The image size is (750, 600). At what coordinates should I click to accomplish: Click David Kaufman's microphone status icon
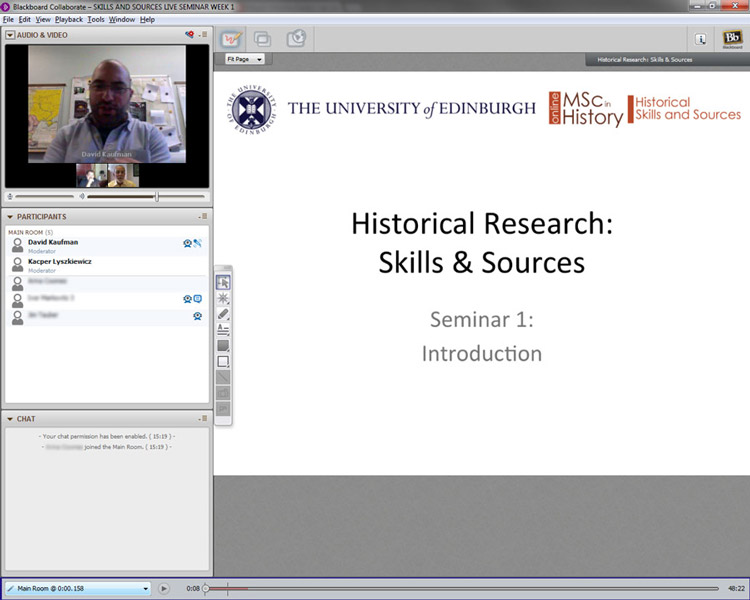pos(198,243)
